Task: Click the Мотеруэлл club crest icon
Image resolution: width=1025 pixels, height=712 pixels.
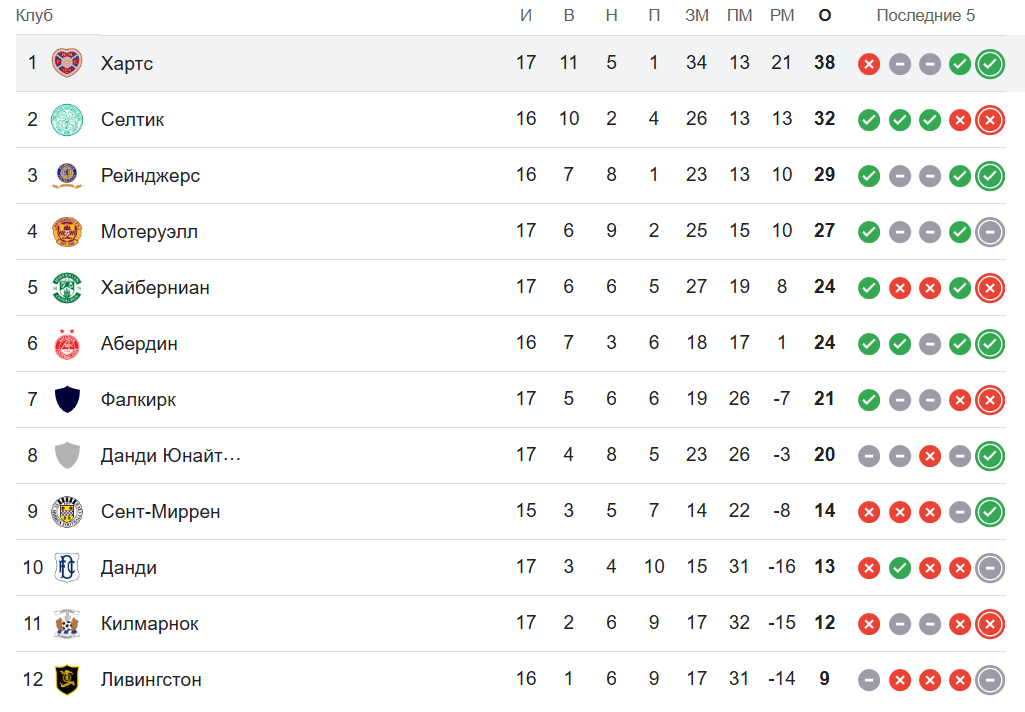Action: tap(67, 231)
